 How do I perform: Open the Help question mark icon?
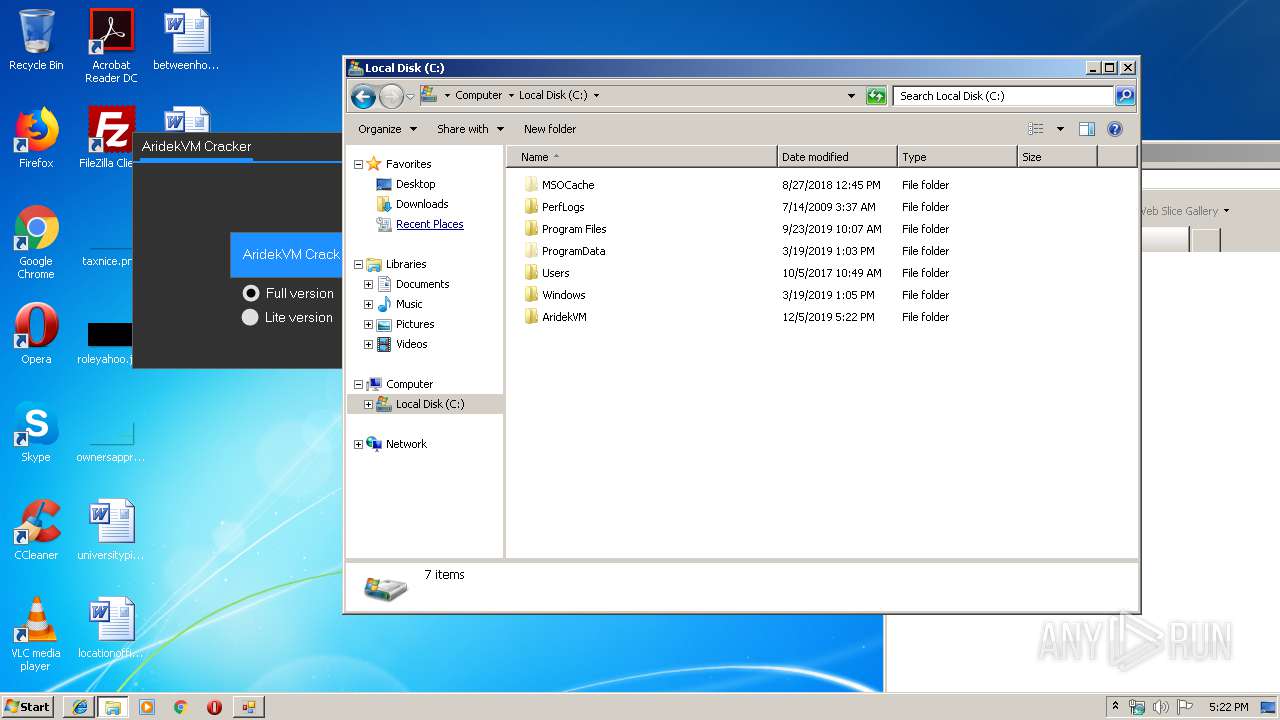(x=1115, y=129)
